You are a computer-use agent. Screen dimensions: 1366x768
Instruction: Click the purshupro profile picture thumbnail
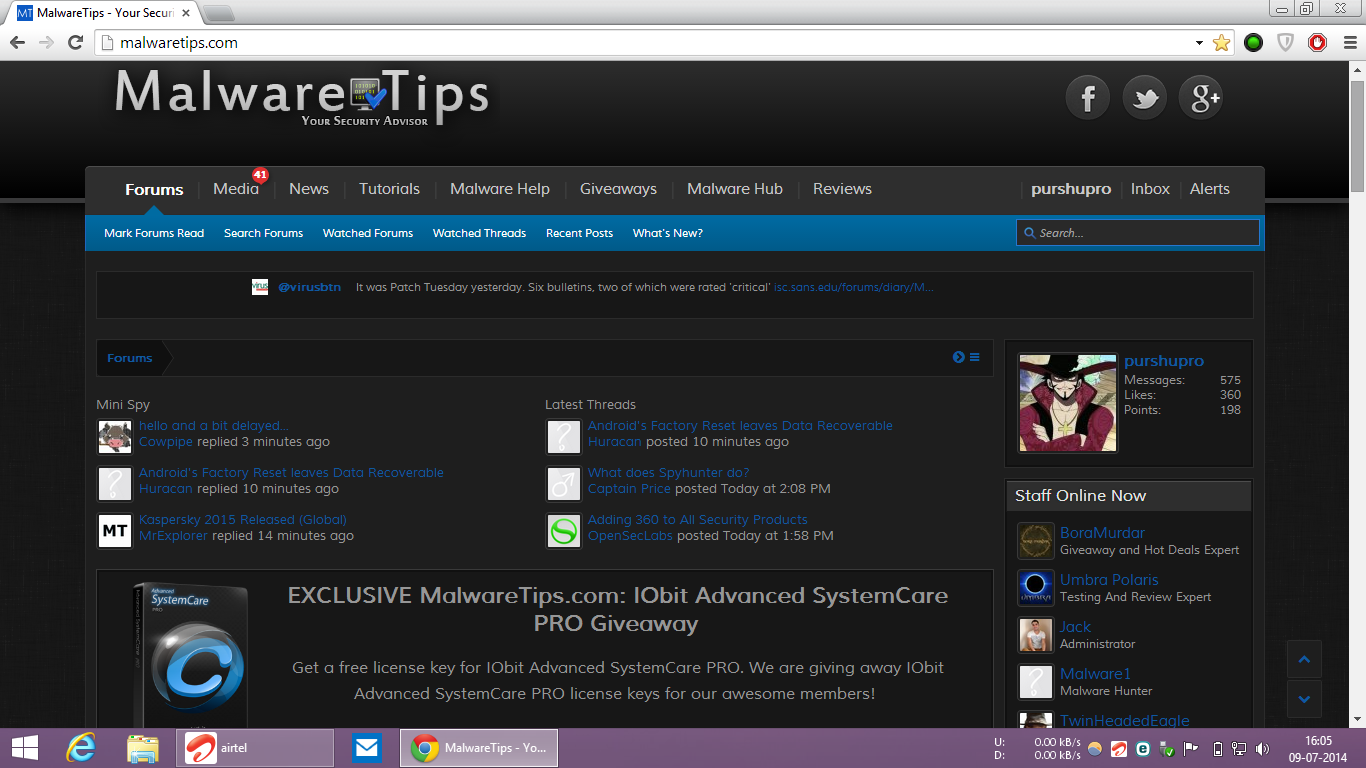coord(1067,403)
